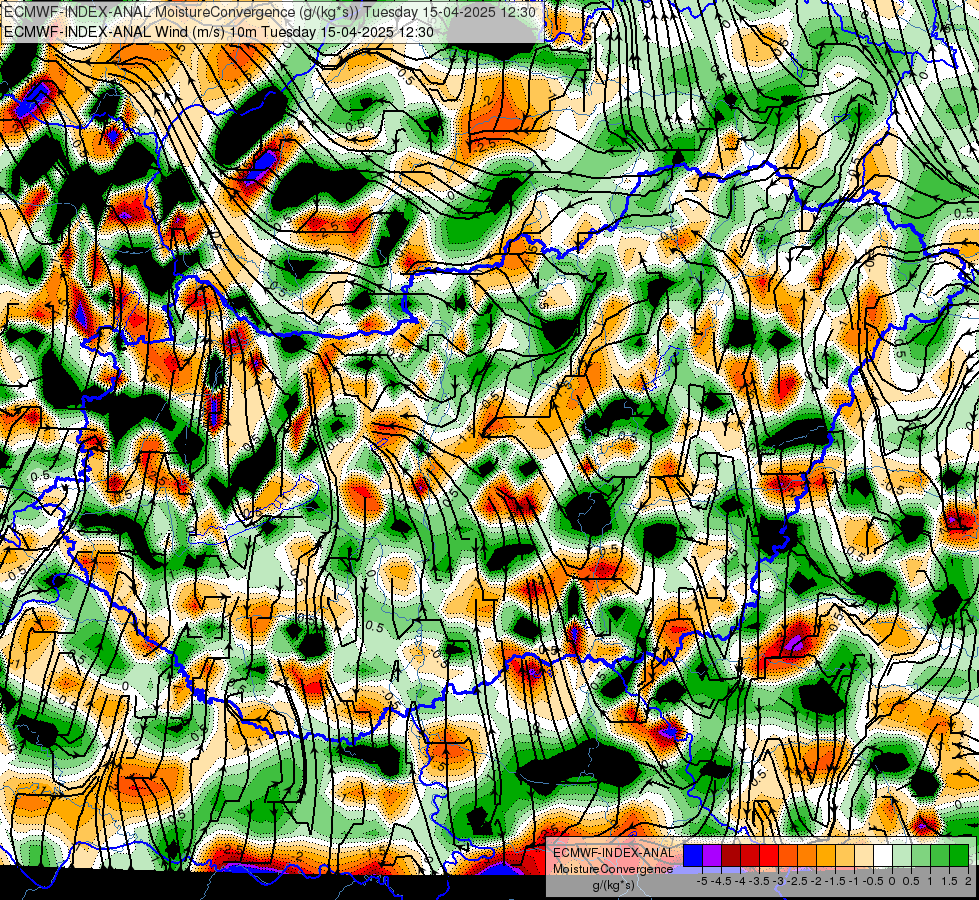Click the -1 value on legend scale
Viewport: 979px width, 900px height.
click(854, 881)
